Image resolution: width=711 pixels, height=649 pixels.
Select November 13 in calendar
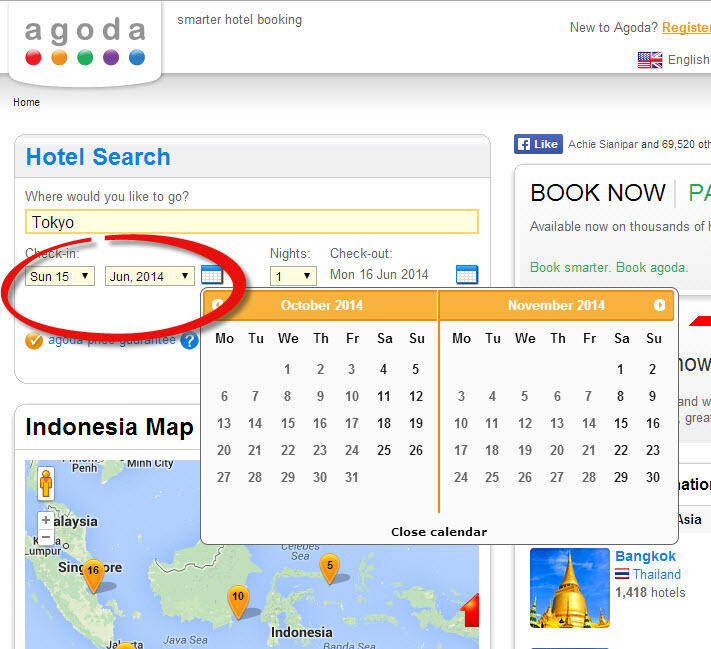557,423
